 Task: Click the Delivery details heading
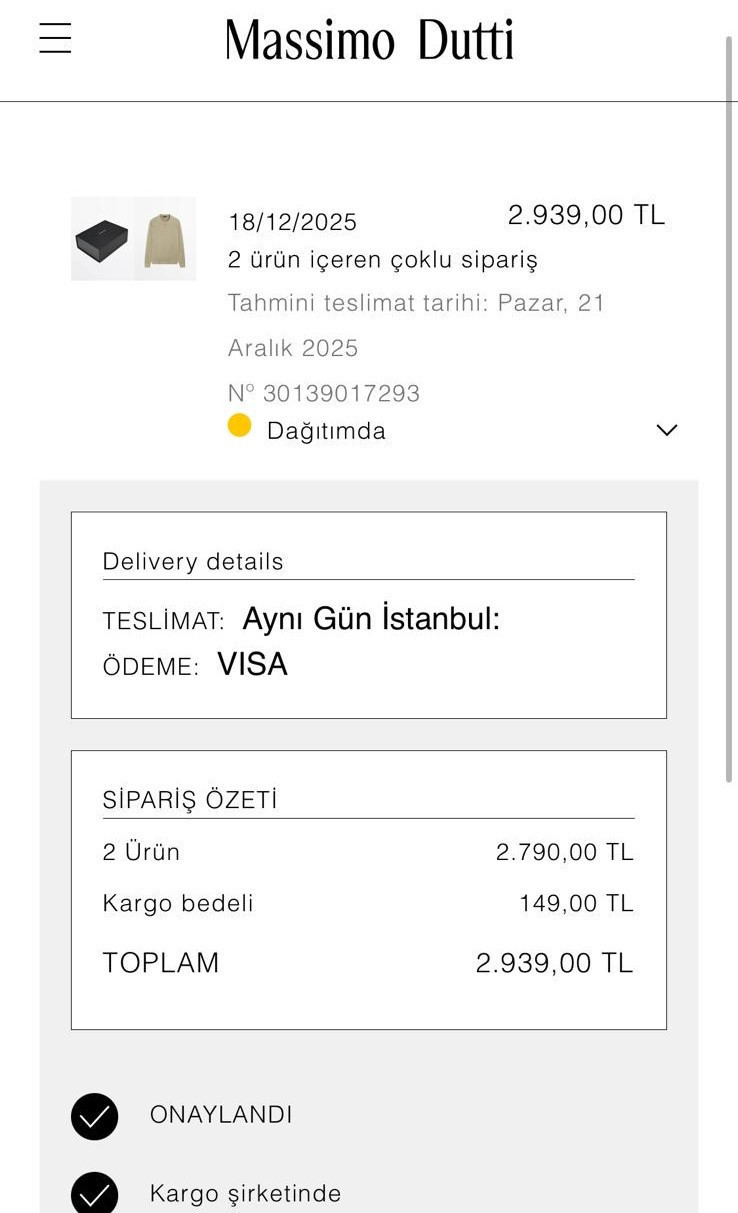[193, 562]
